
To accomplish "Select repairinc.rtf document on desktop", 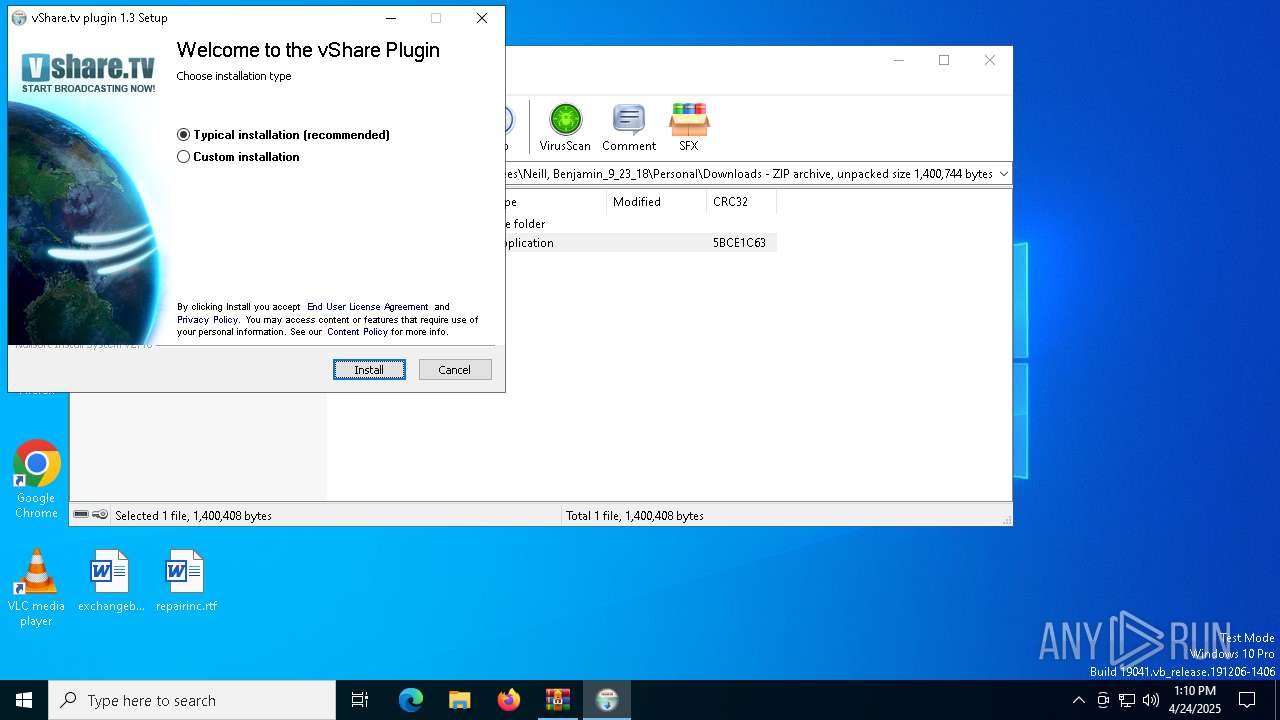I will pos(186,581).
